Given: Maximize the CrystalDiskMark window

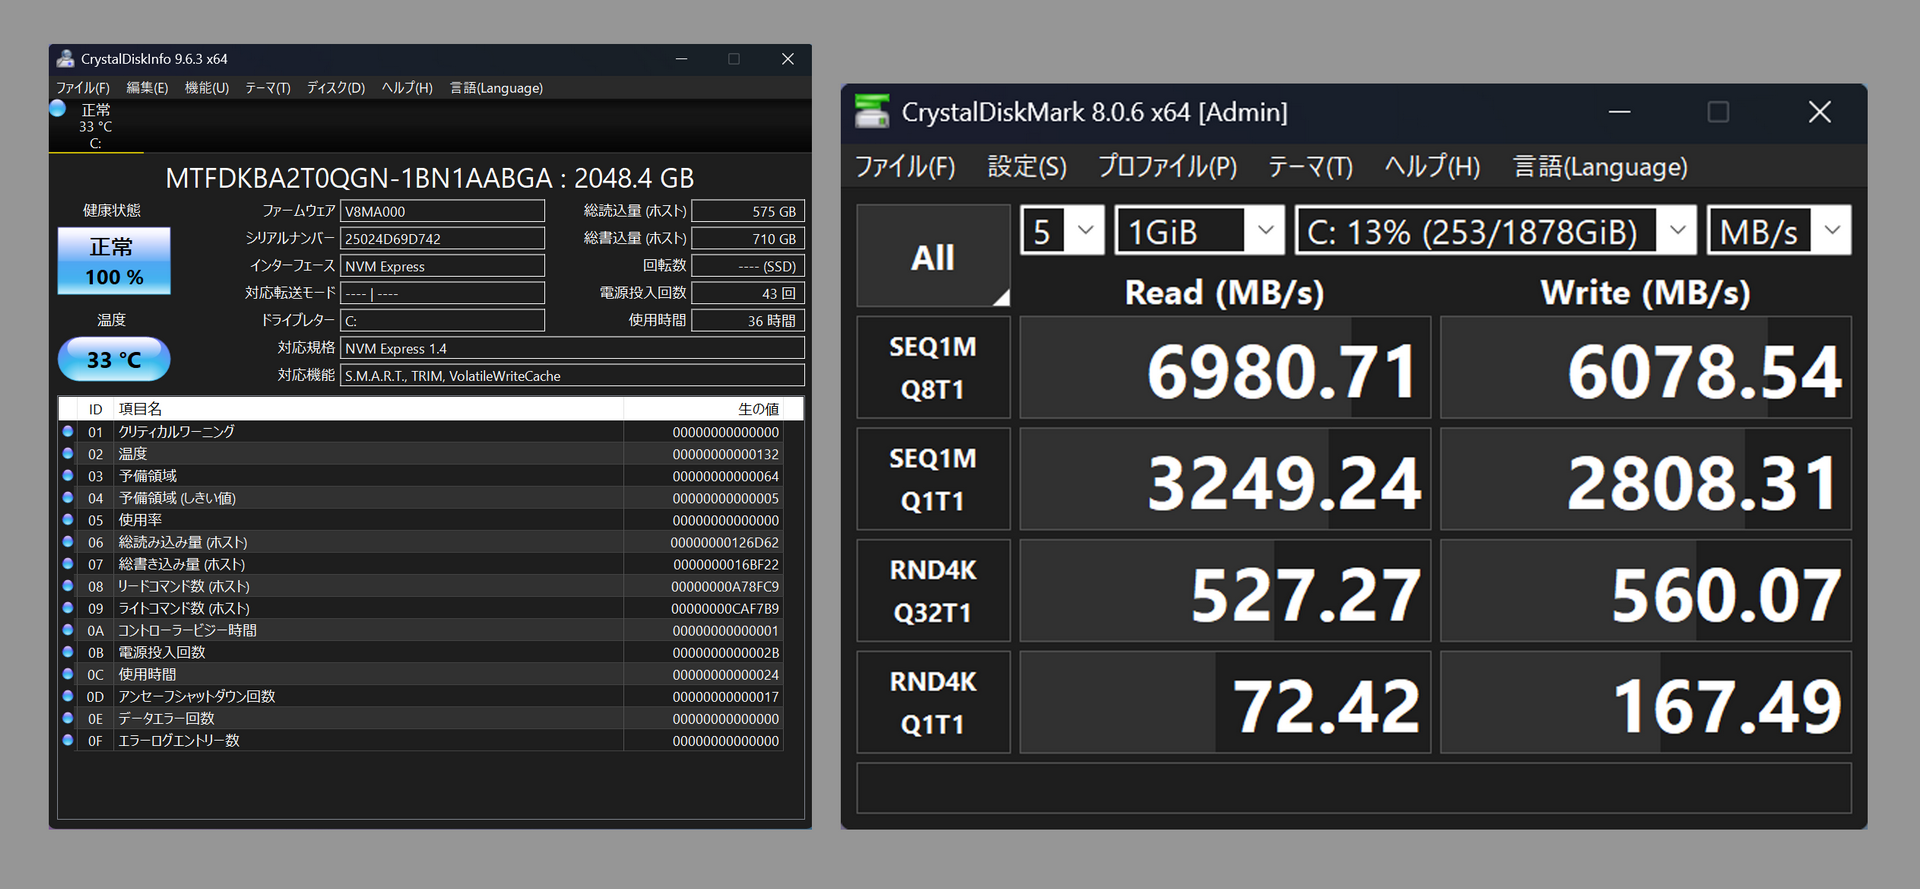Looking at the screenshot, I should [1717, 112].
